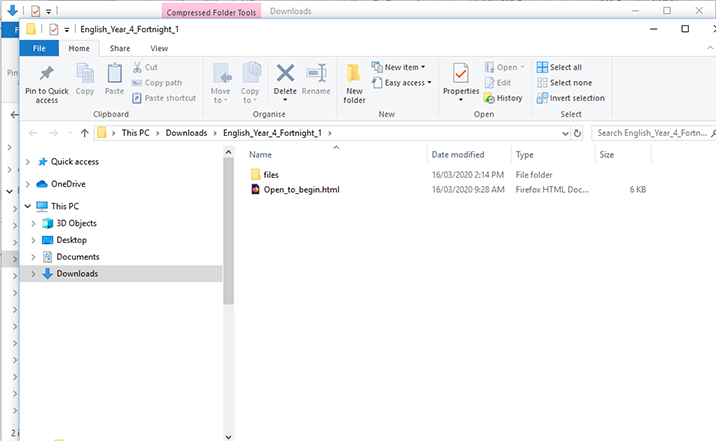Screen dimensions: 716x441
Task: Expand the Quick access tree node
Action: (28, 162)
